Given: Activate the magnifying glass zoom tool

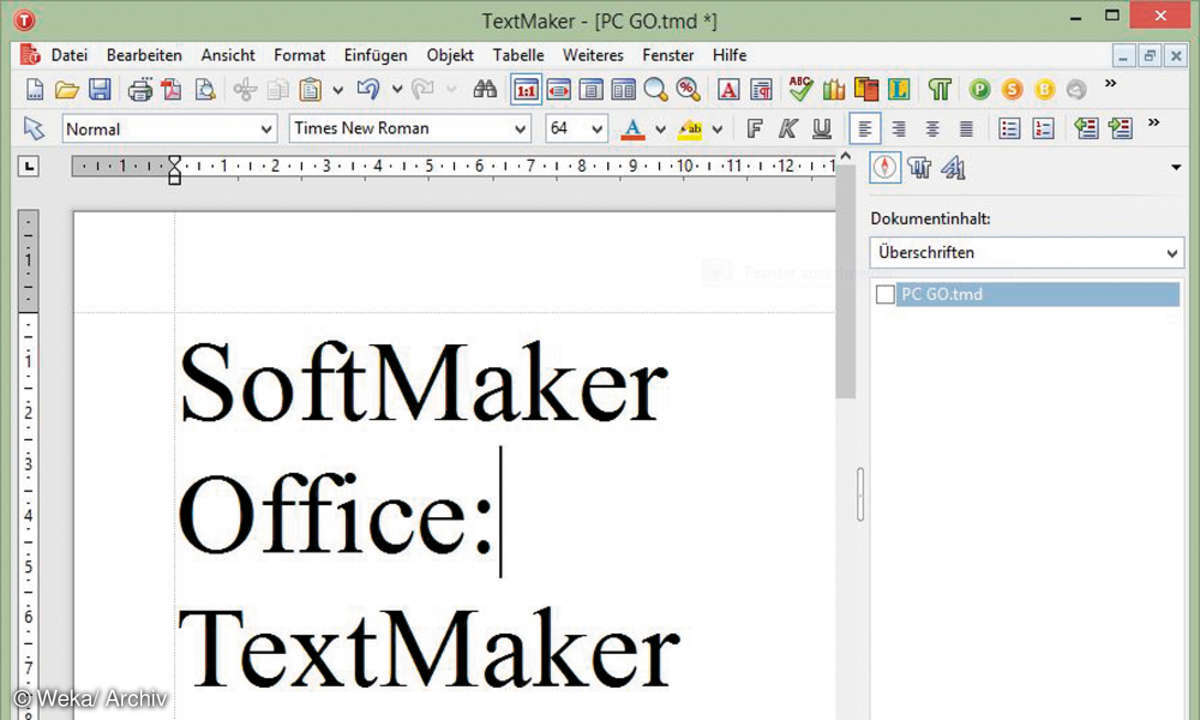Looking at the screenshot, I should (655, 90).
